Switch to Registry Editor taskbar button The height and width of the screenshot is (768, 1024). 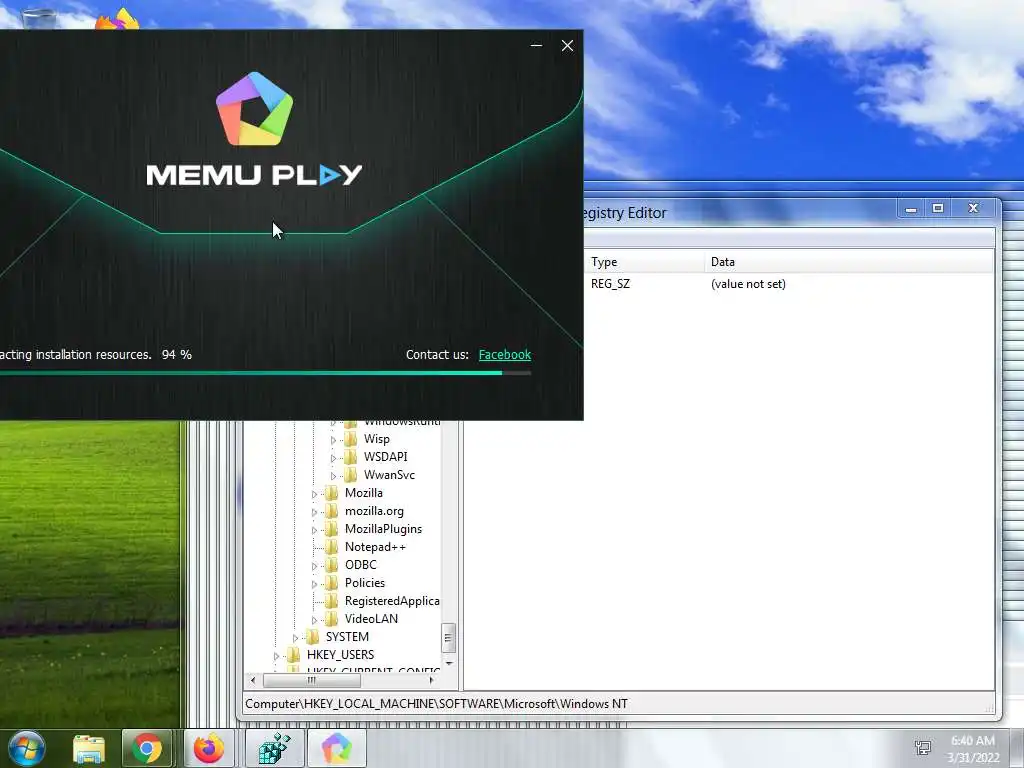[x=274, y=748]
